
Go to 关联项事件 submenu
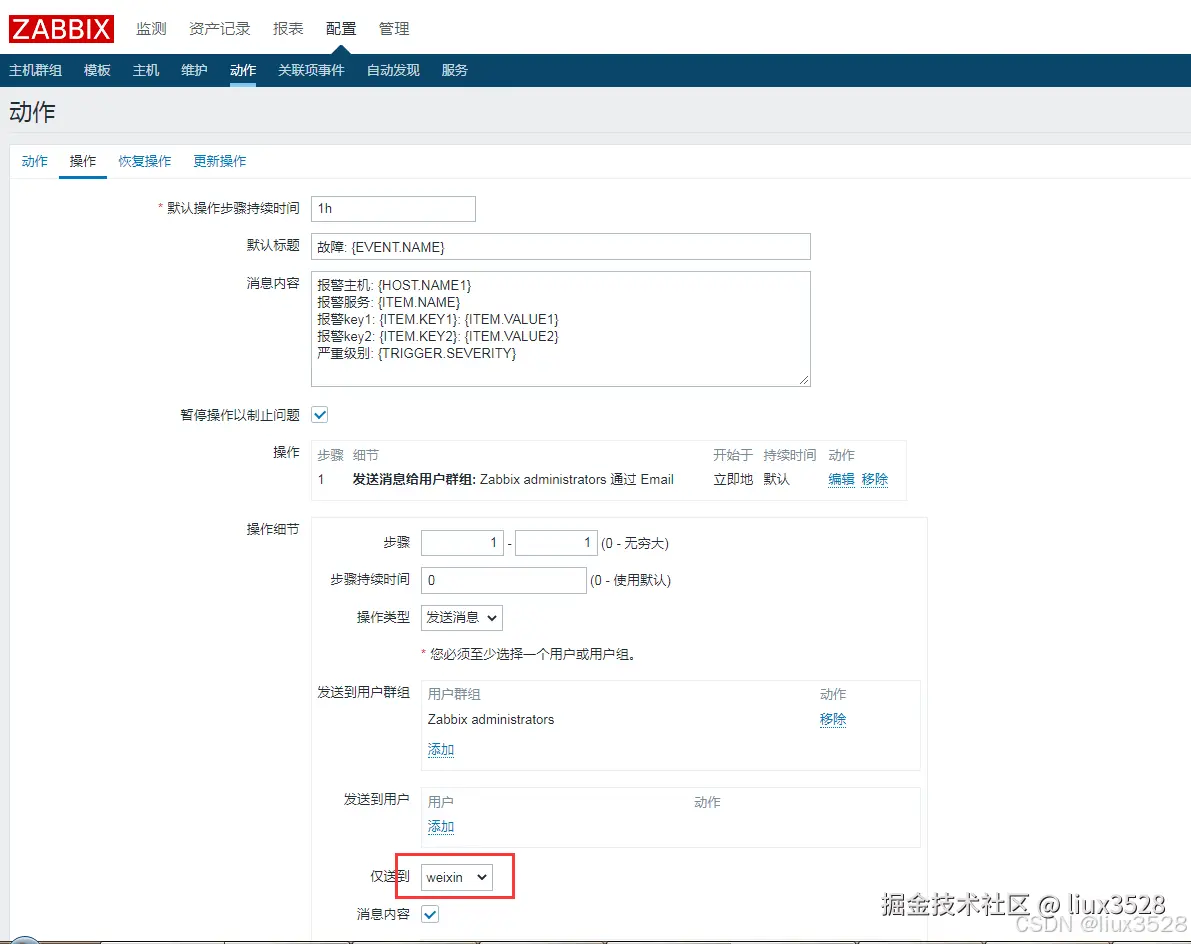pos(311,70)
